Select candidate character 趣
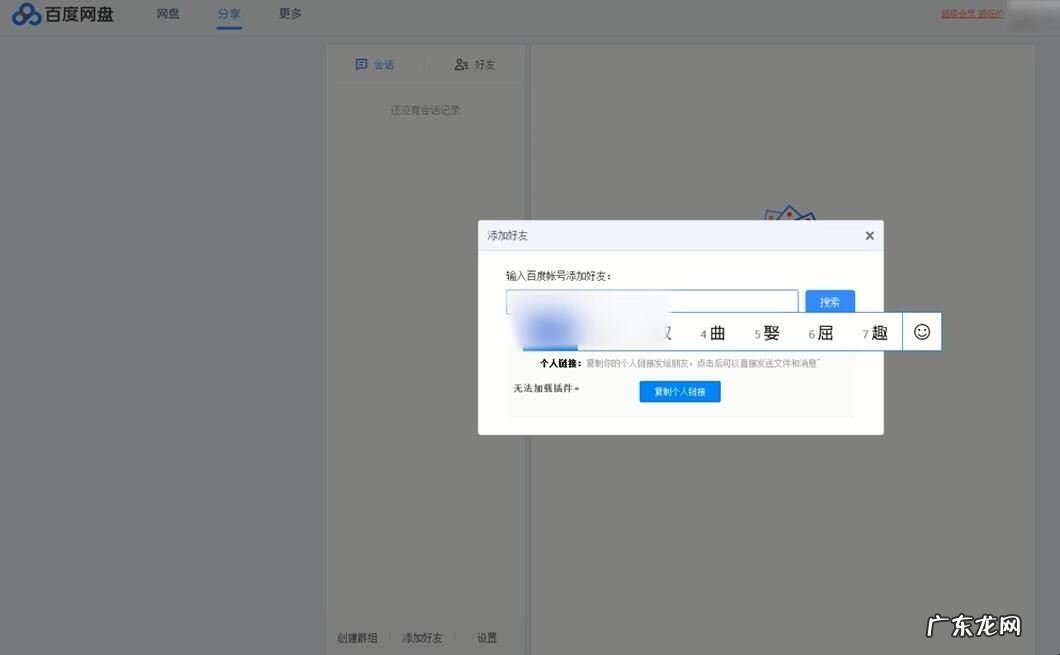This screenshot has height=655, width=1060. 878,332
